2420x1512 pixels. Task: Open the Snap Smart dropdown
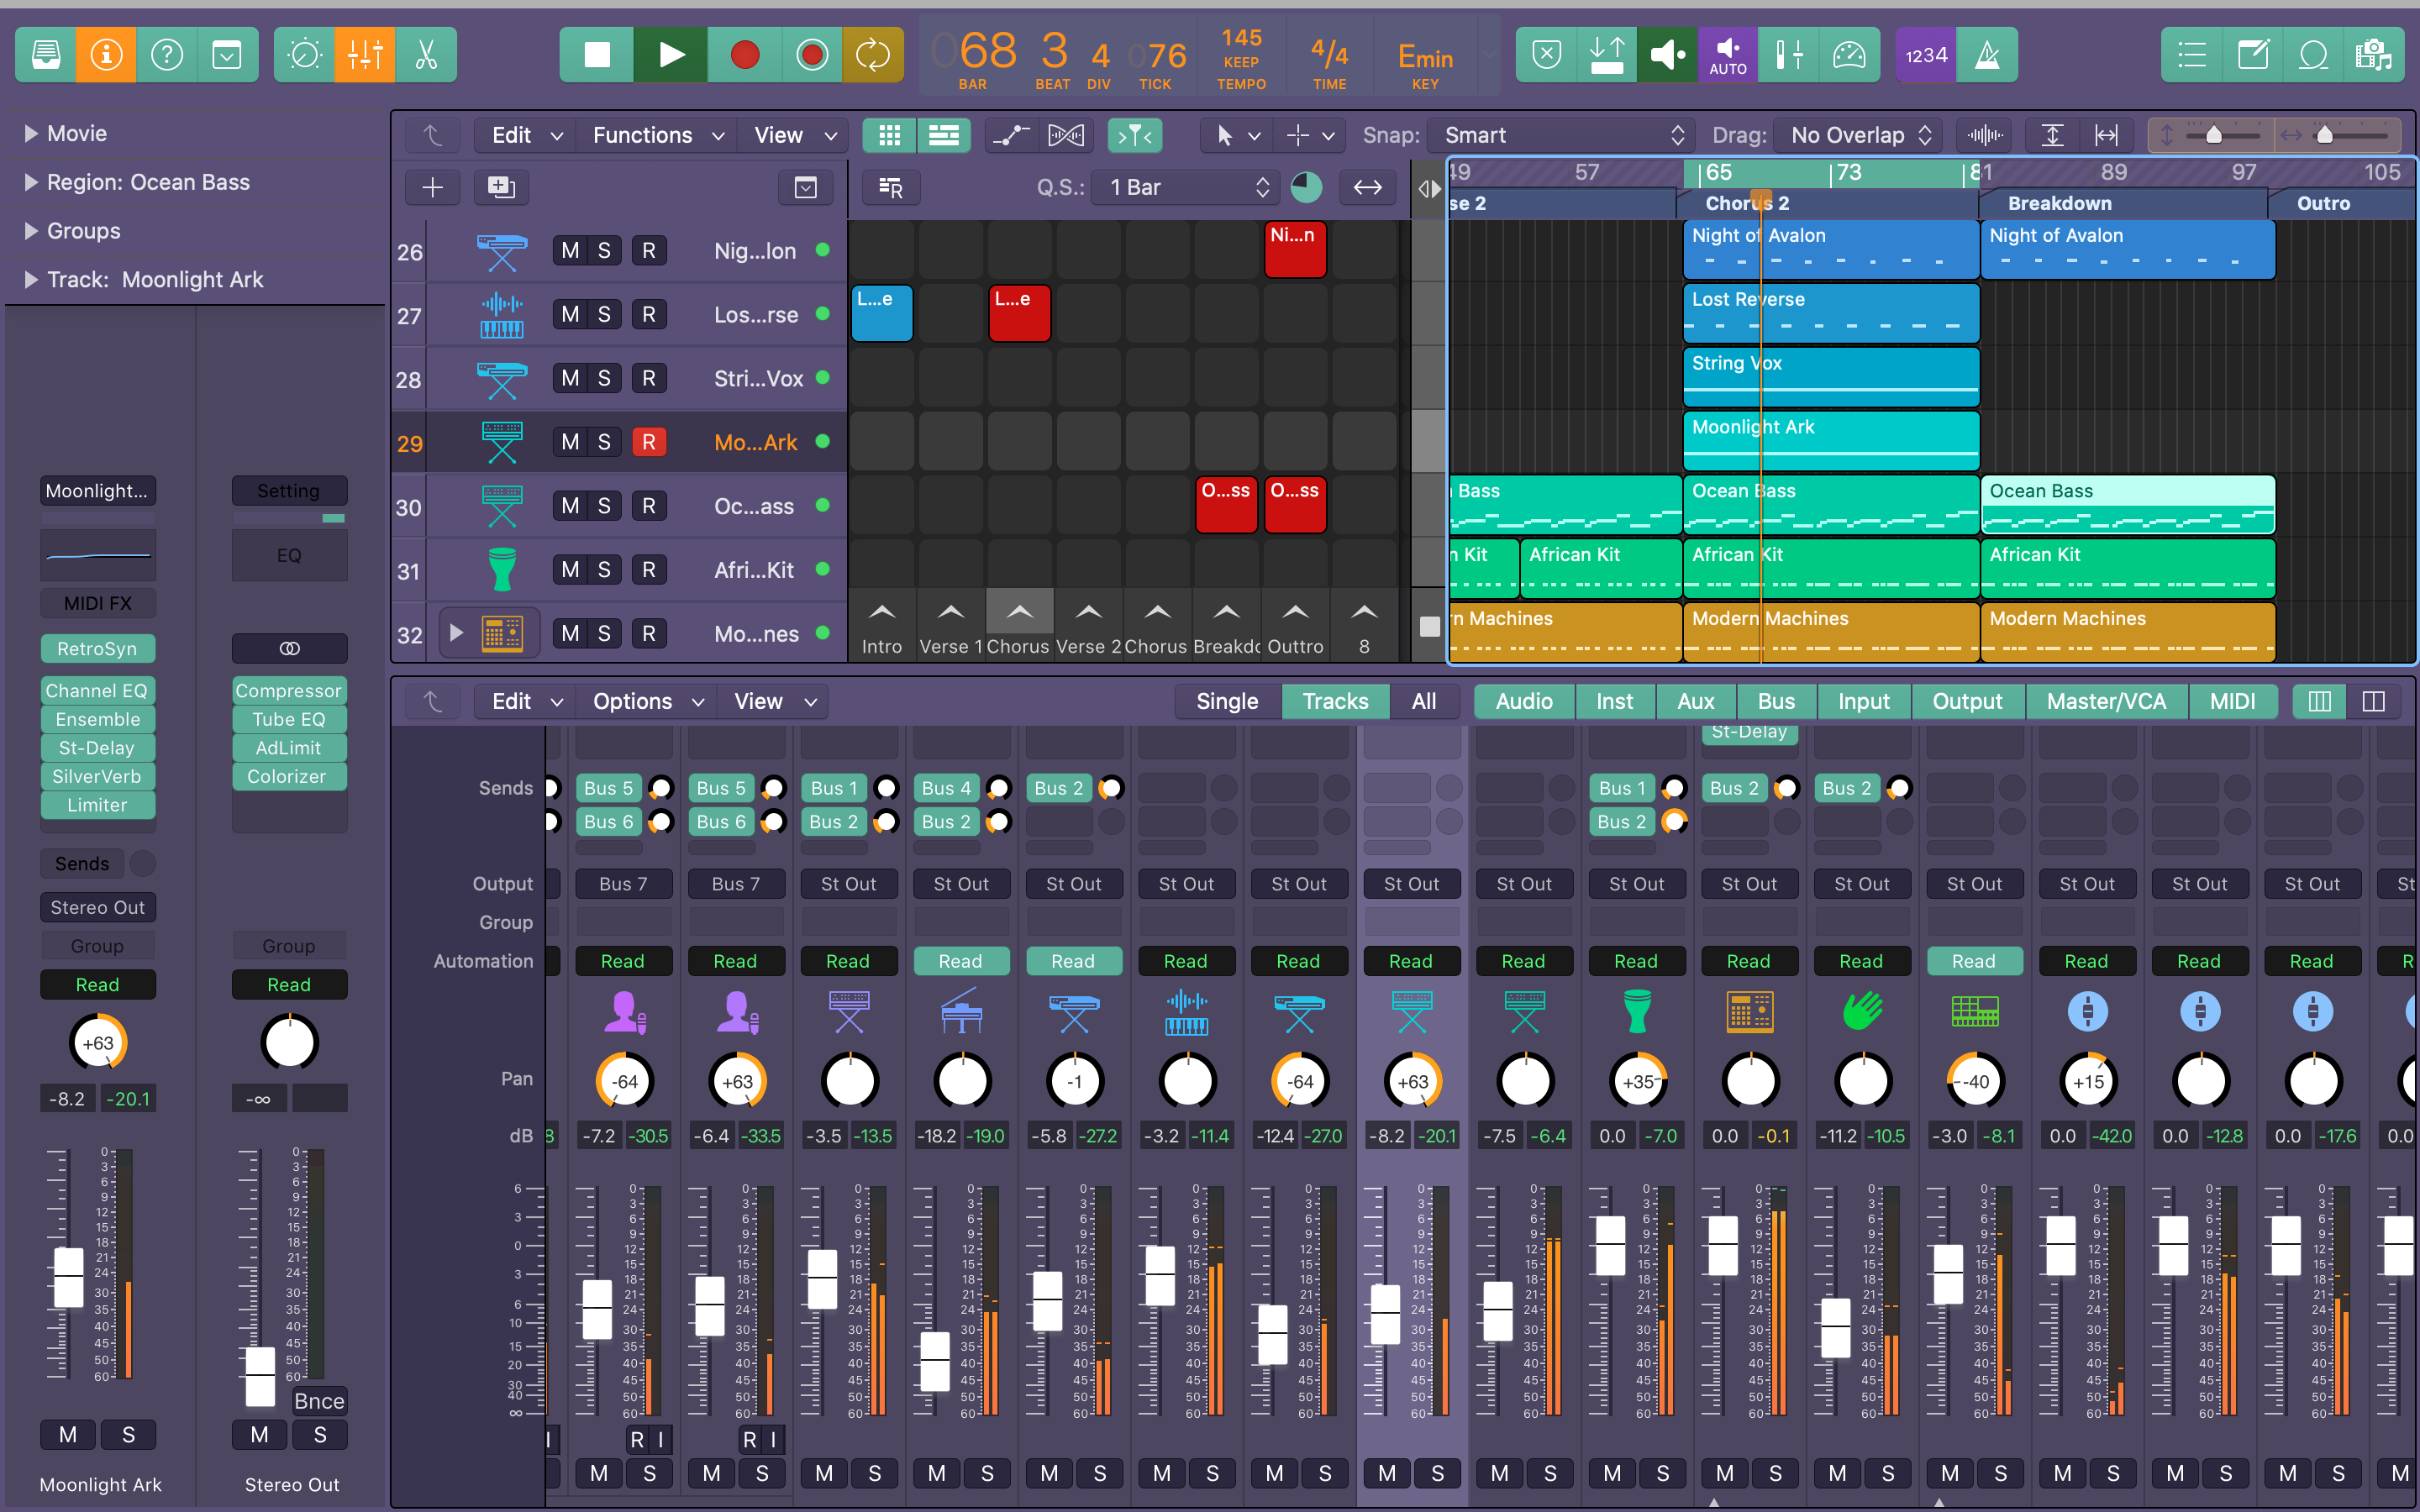[1563, 135]
